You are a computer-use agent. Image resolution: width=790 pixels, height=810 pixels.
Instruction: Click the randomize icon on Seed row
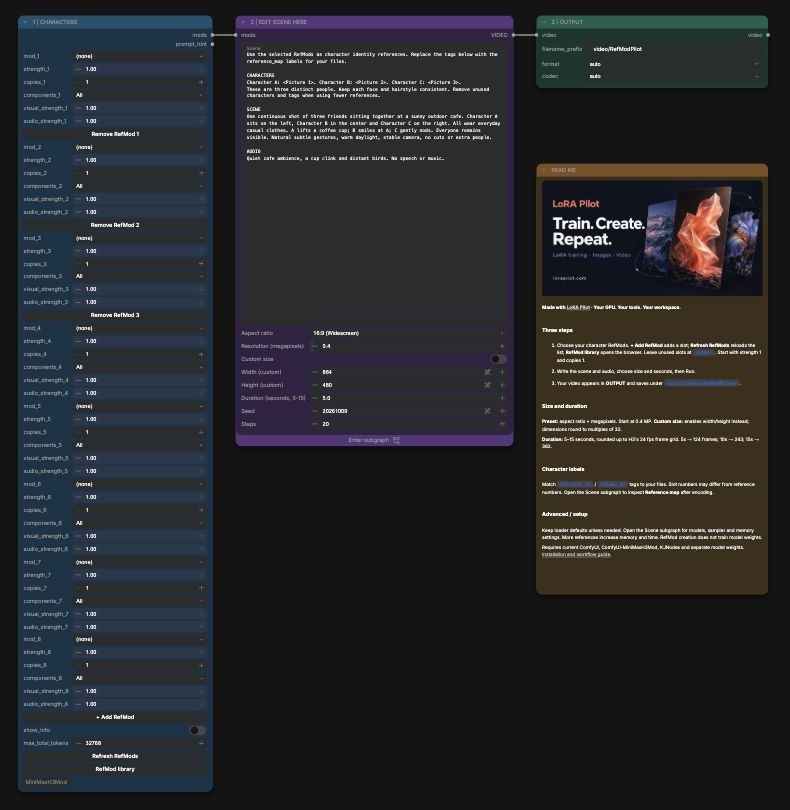(x=487, y=411)
